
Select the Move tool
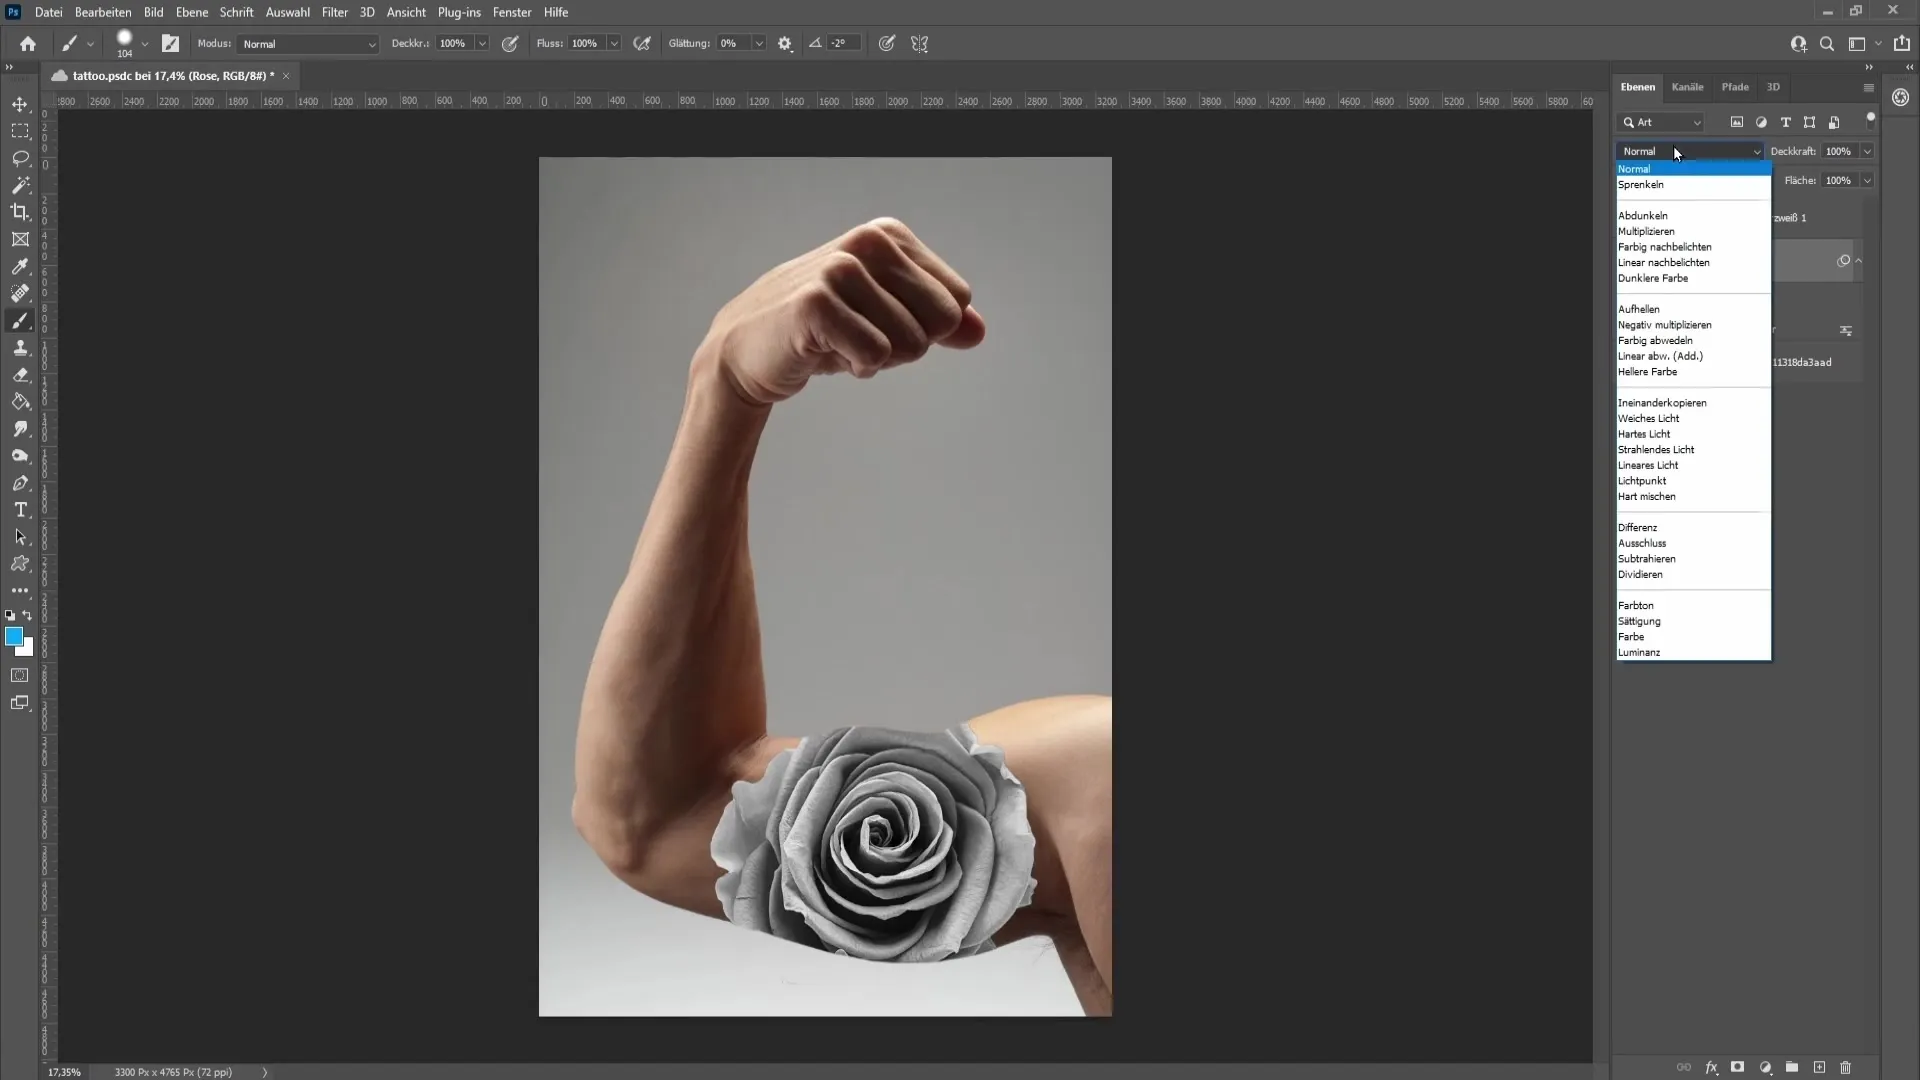[18, 104]
